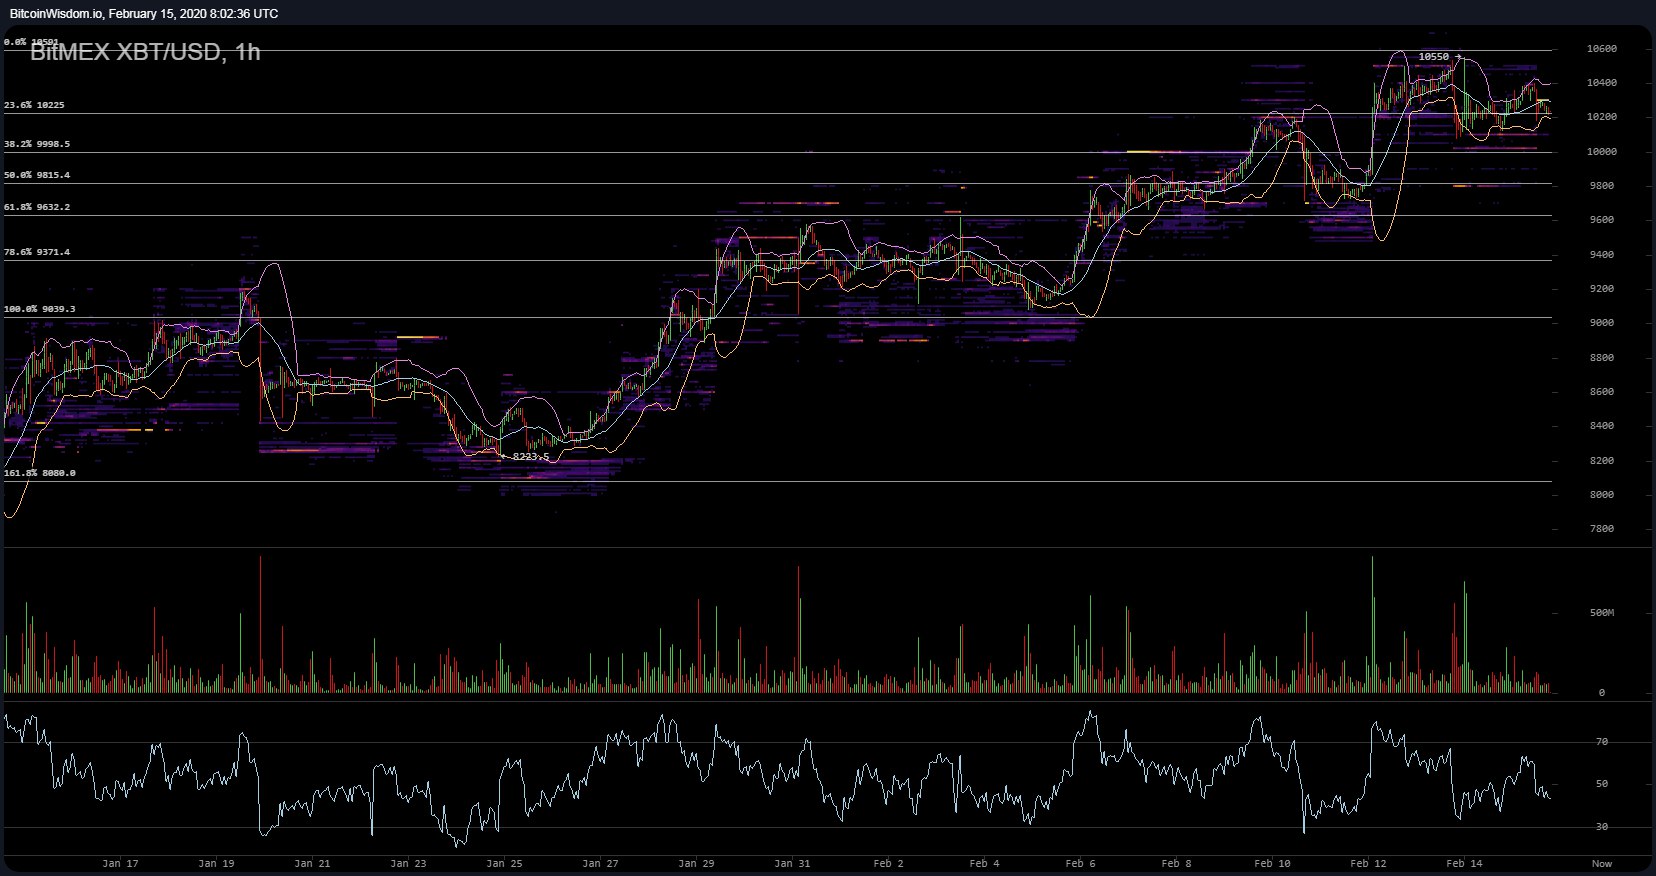Click the 9000 price axis label

click(x=1602, y=323)
